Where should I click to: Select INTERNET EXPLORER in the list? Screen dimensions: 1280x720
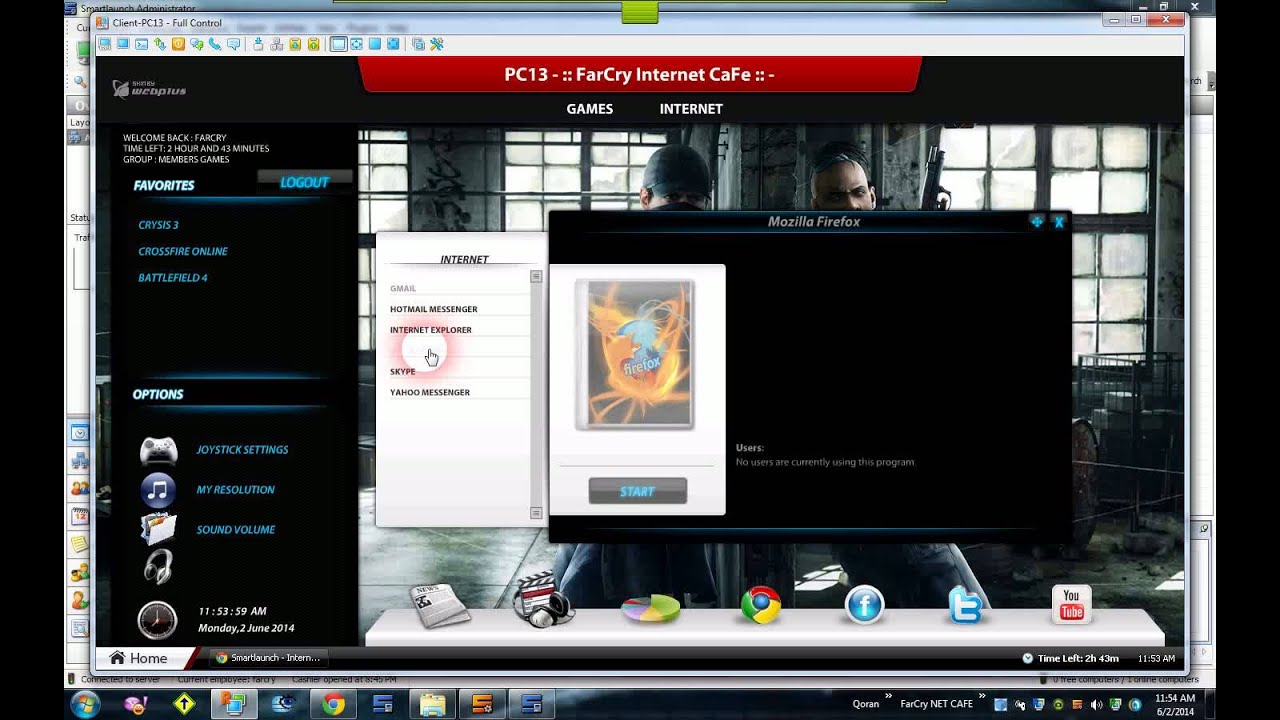(431, 330)
